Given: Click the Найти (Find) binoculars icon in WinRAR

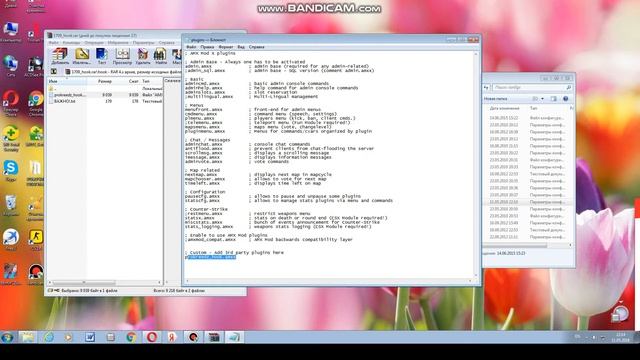Looking at the screenshot, I should pyautogui.click(x=160, y=56).
